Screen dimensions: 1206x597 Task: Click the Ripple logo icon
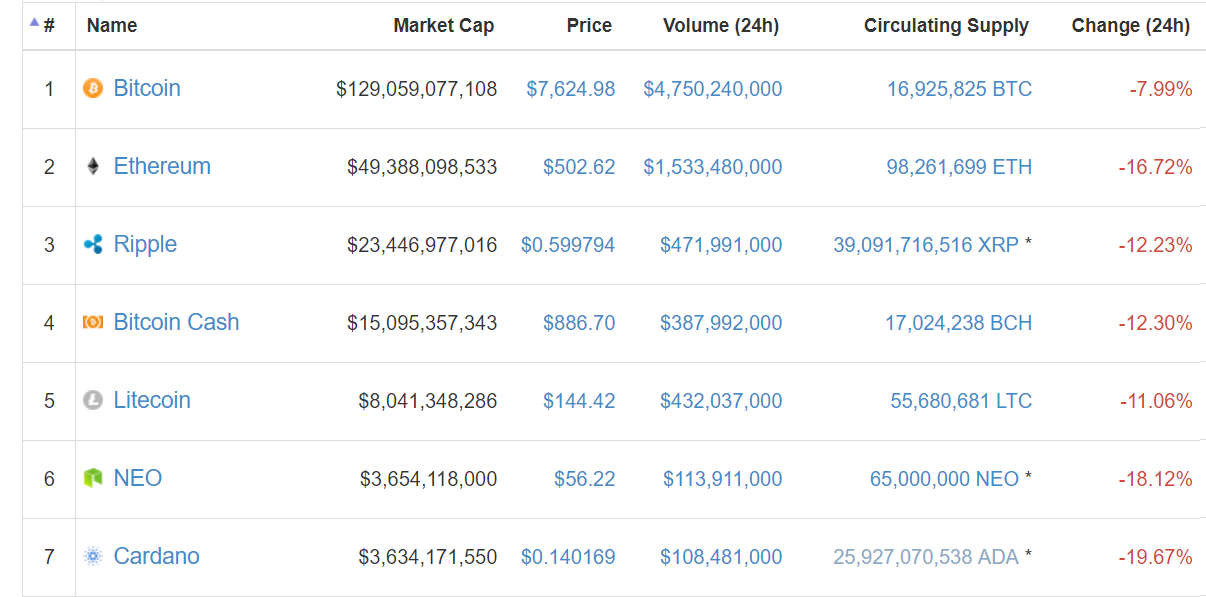(93, 244)
